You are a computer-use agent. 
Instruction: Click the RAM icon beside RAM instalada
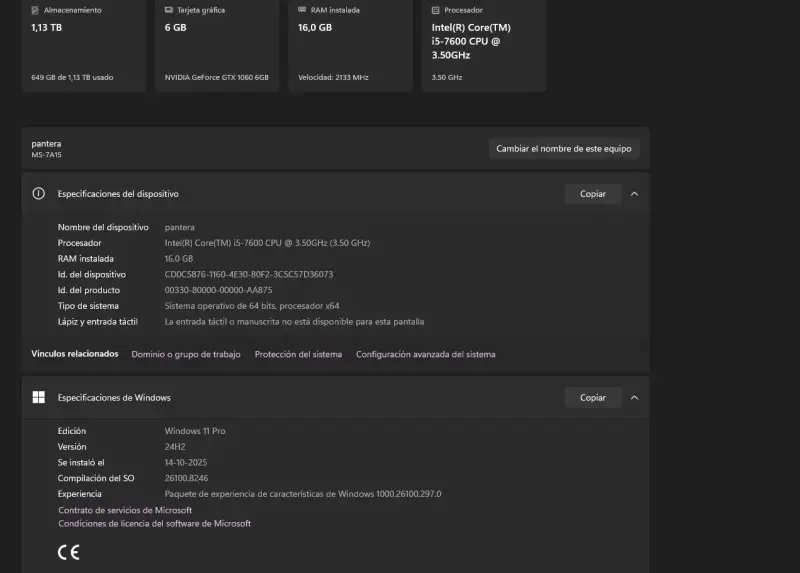pyautogui.click(x=302, y=10)
